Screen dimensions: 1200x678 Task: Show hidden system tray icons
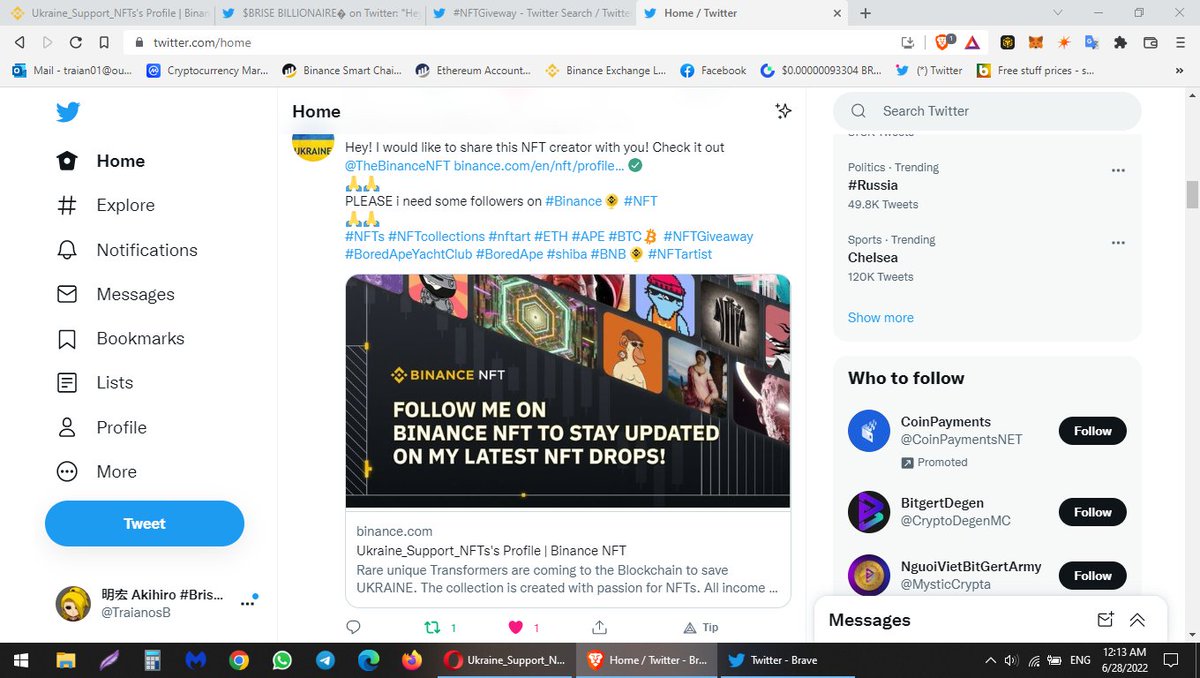point(990,660)
